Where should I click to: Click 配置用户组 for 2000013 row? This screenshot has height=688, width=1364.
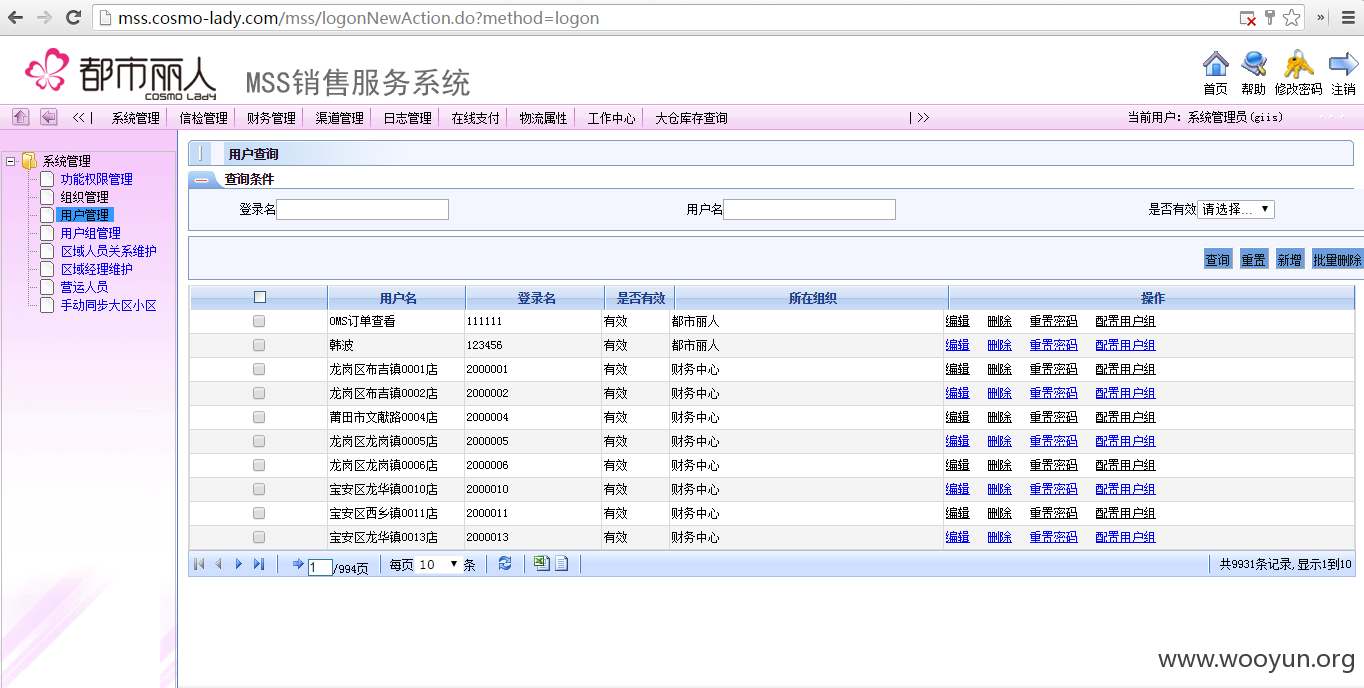(x=1125, y=537)
